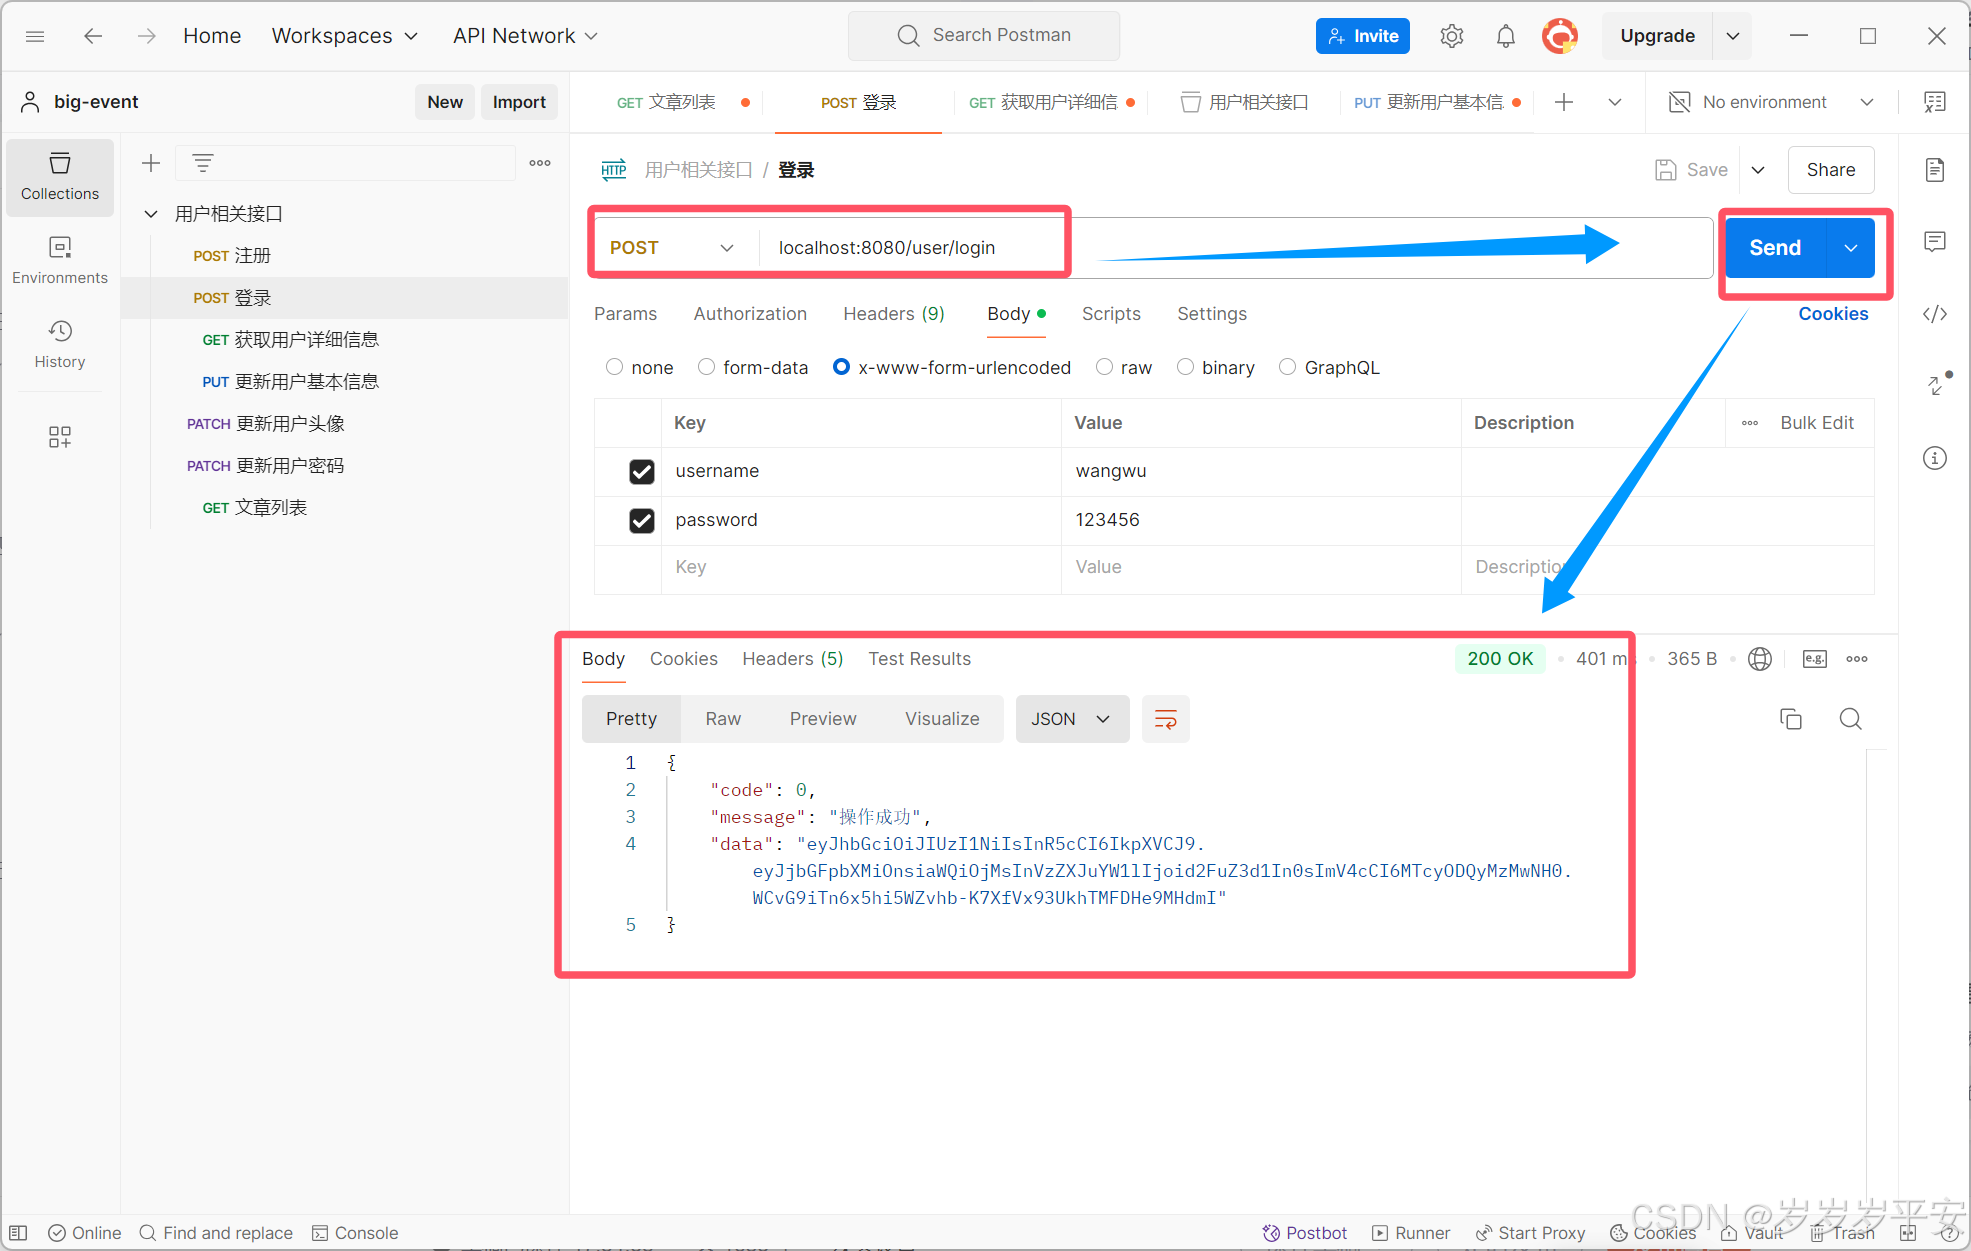
Task: Open History in the sidebar
Action: click(60, 345)
